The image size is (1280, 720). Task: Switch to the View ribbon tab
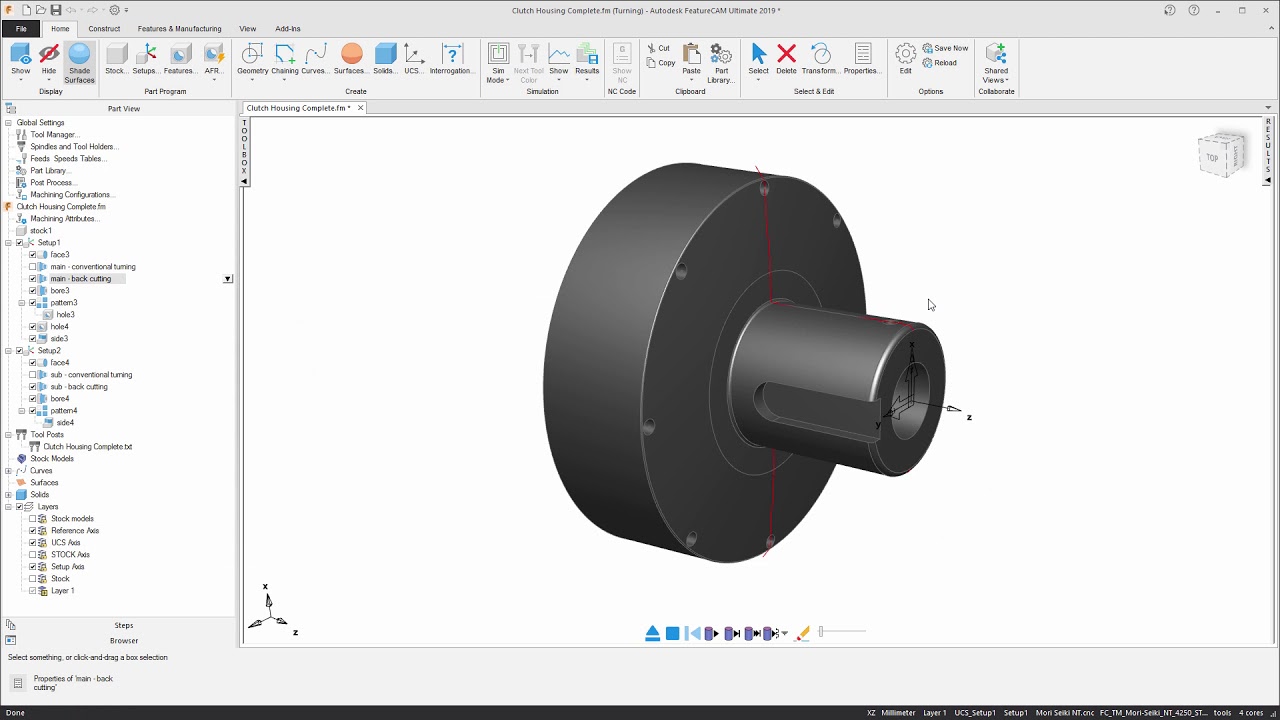[x=248, y=29]
